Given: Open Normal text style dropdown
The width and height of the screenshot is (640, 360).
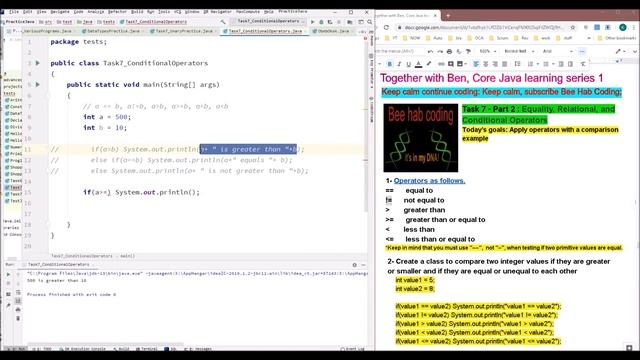Looking at the screenshot, I should [x=519, y=51].
